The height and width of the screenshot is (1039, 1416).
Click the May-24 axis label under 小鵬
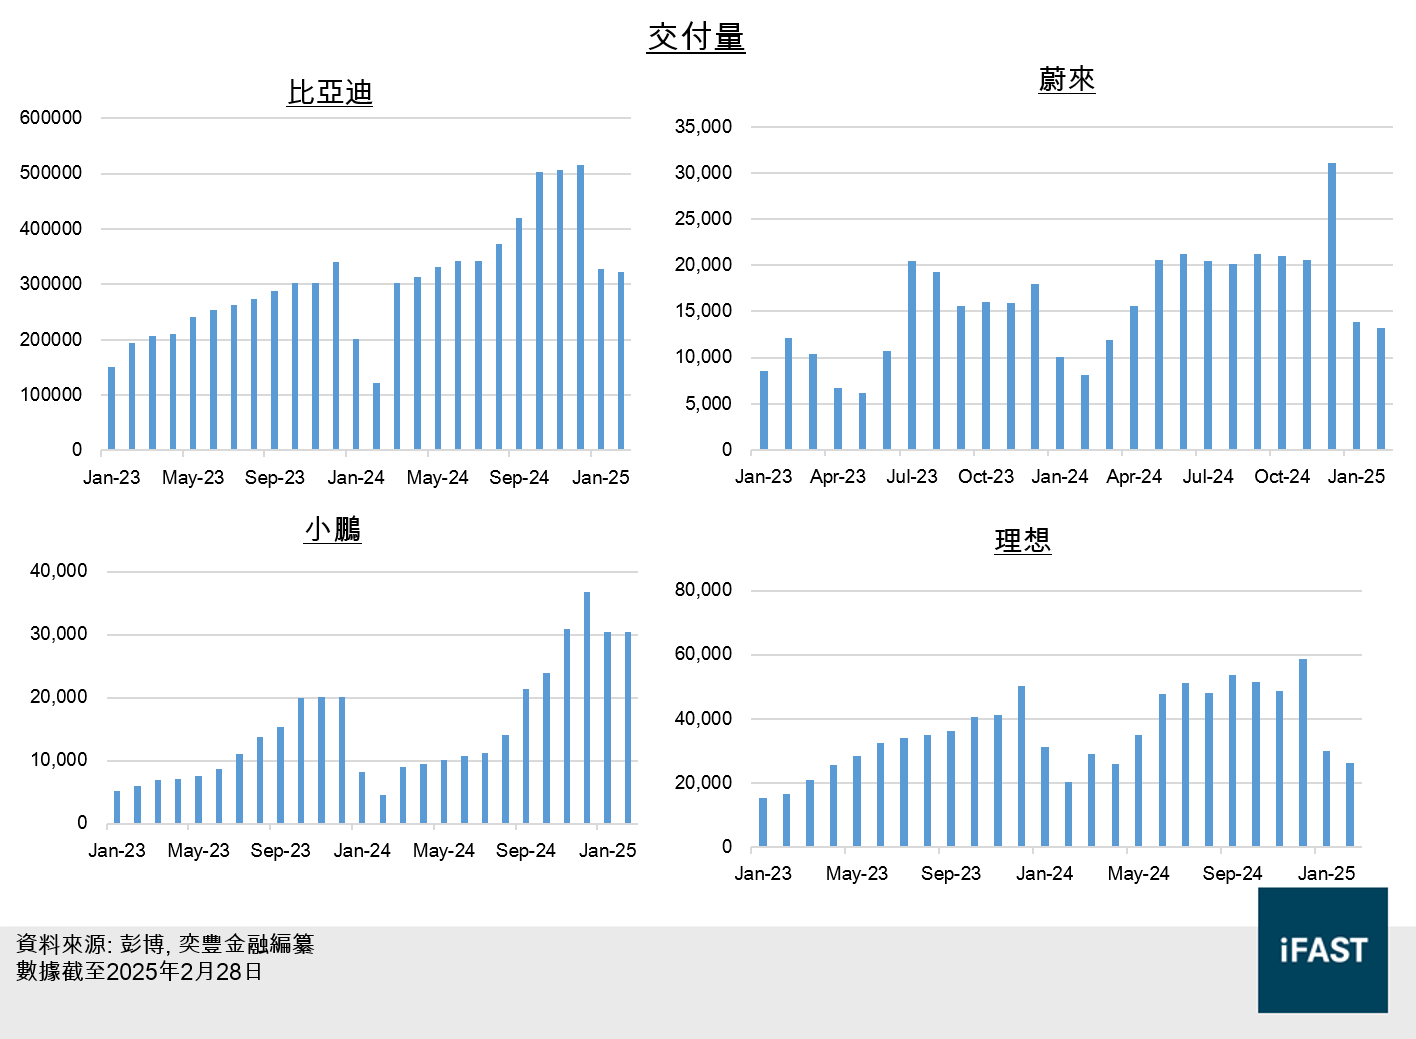[x=443, y=850]
